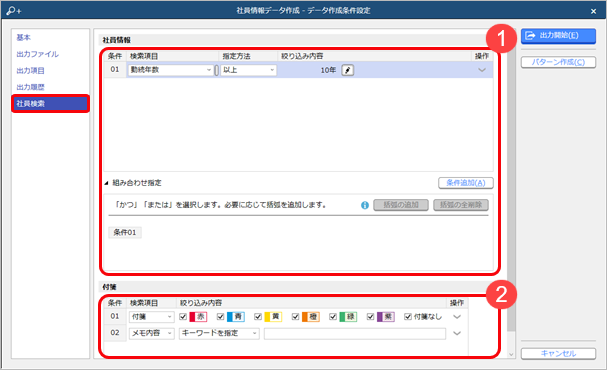
Task: Expand the operation chevron in the 付箋 row
Action: click(457, 317)
